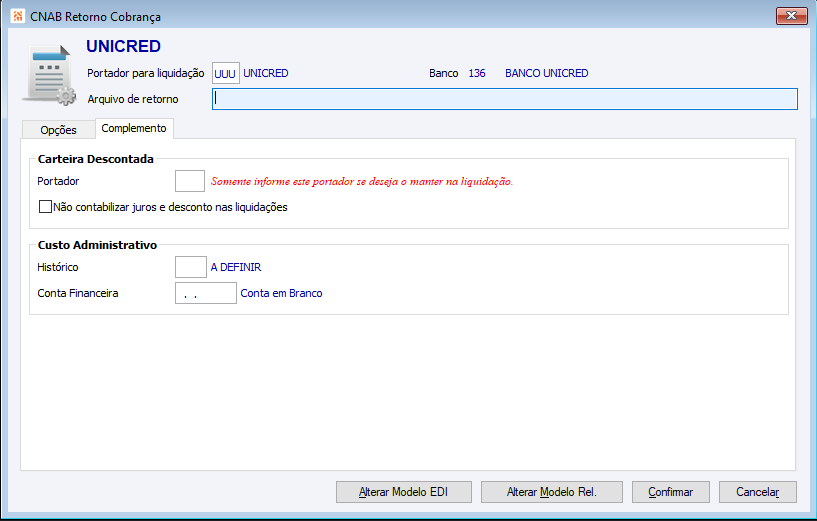Click the Alterar Modelo EDI button
This screenshot has height=521, width=817.
click(404, 492)
